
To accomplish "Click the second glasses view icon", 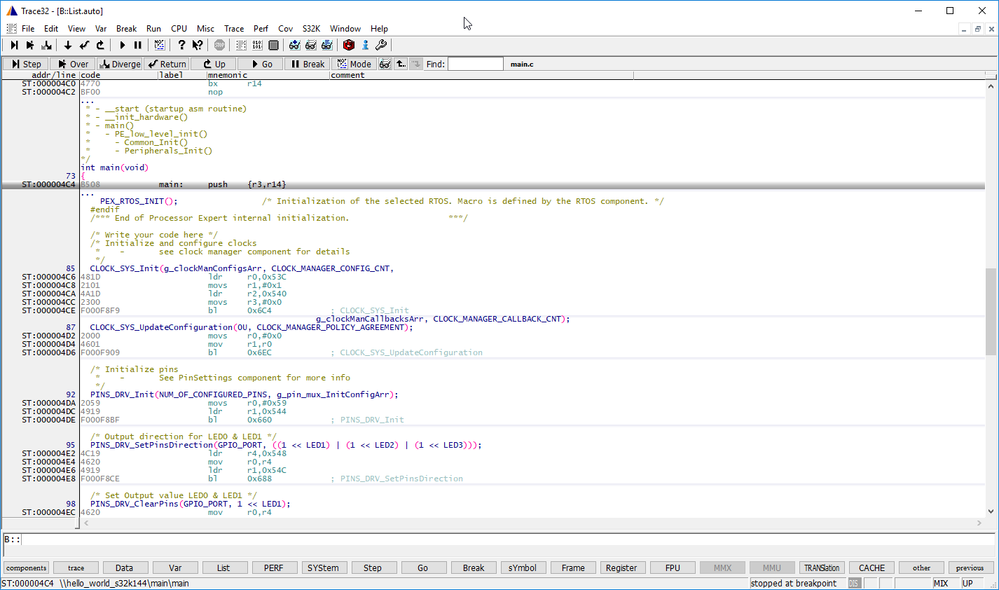I will (x=310, y=45).
